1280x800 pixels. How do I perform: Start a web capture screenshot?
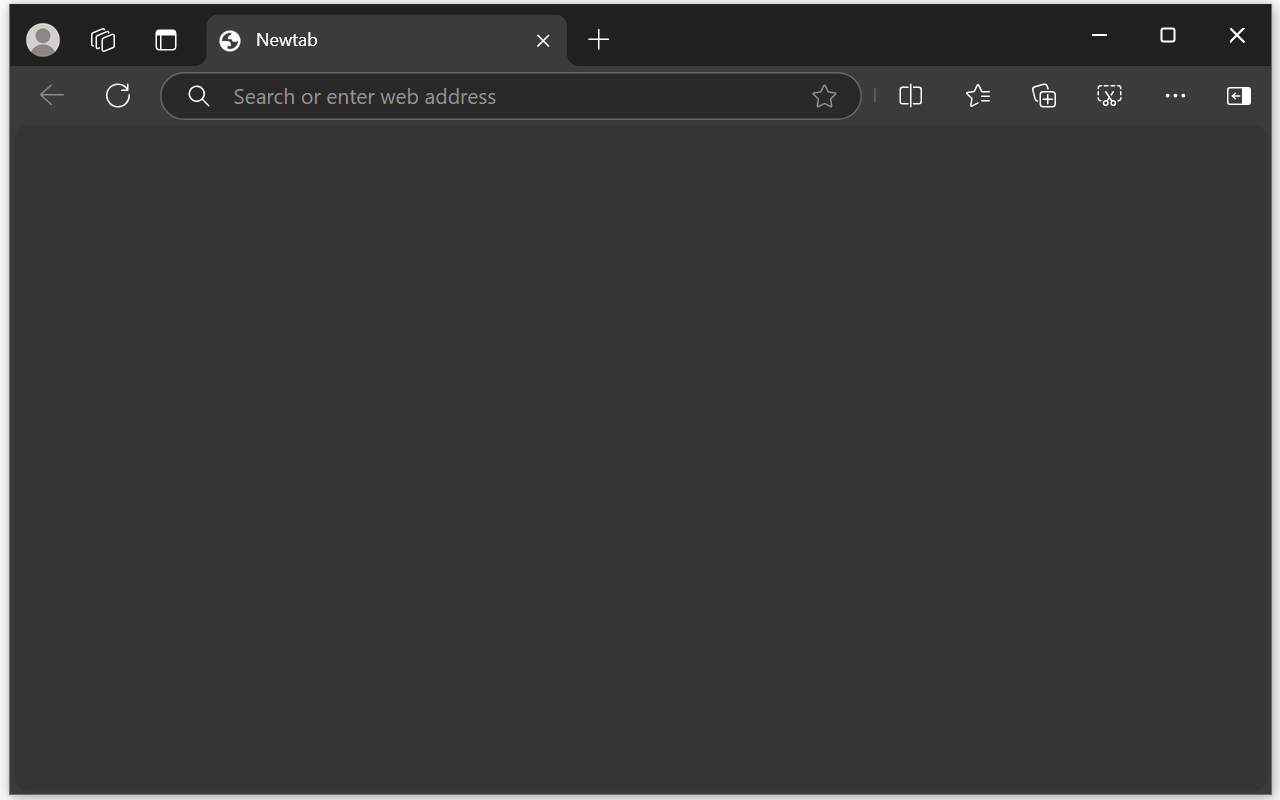tap(1109, 96)
